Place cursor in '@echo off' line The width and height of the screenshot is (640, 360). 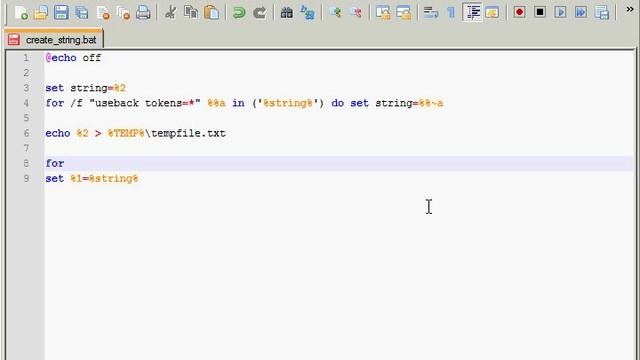point(73,58)
